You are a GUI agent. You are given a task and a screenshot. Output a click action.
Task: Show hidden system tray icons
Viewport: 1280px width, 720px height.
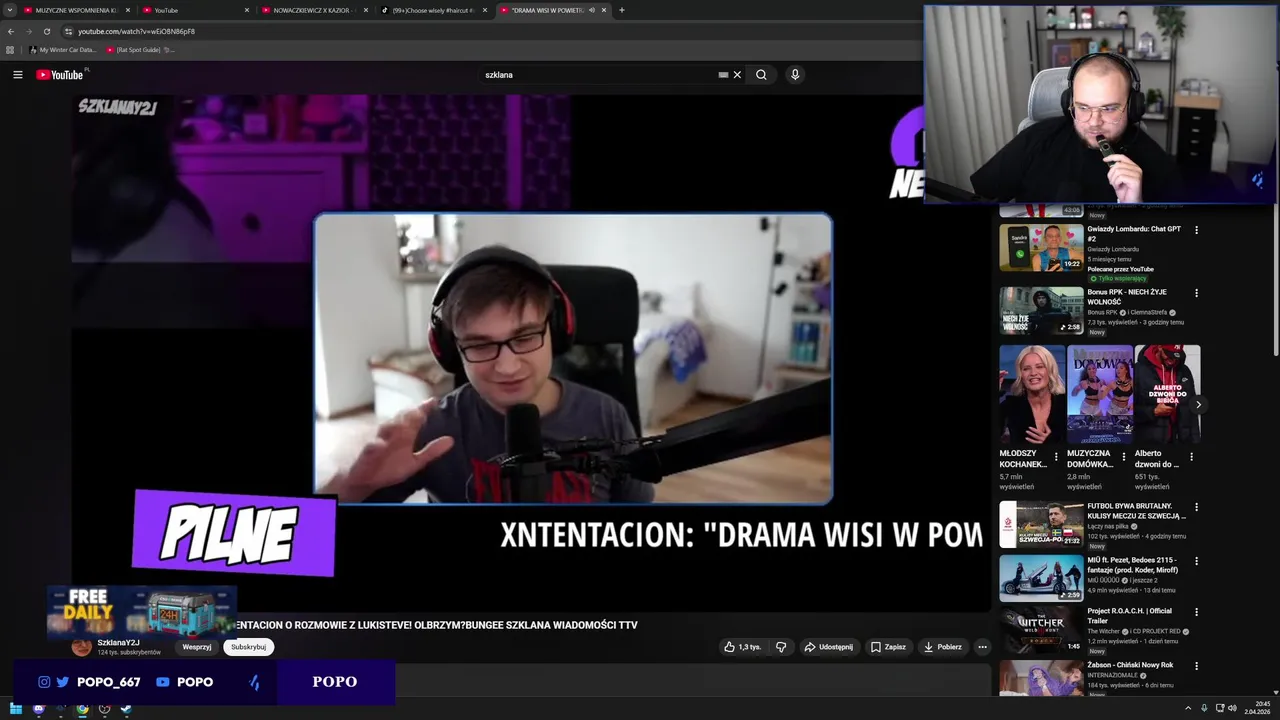pyautogui.click(x=1189, y=709)
